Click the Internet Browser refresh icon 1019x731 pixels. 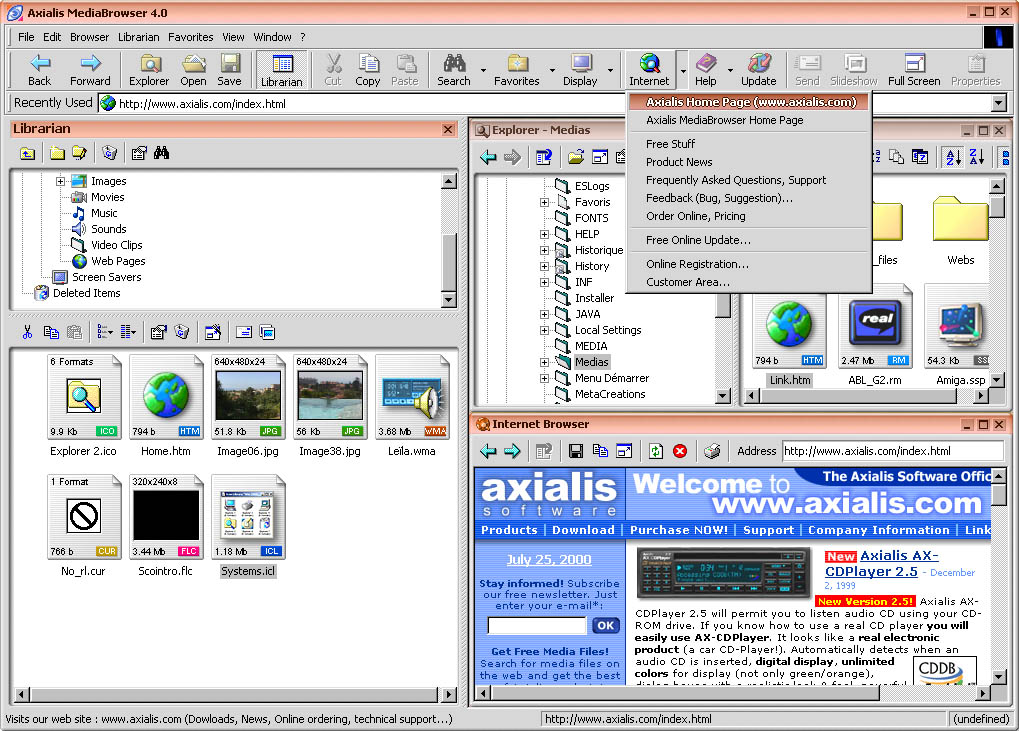point(656,451)
